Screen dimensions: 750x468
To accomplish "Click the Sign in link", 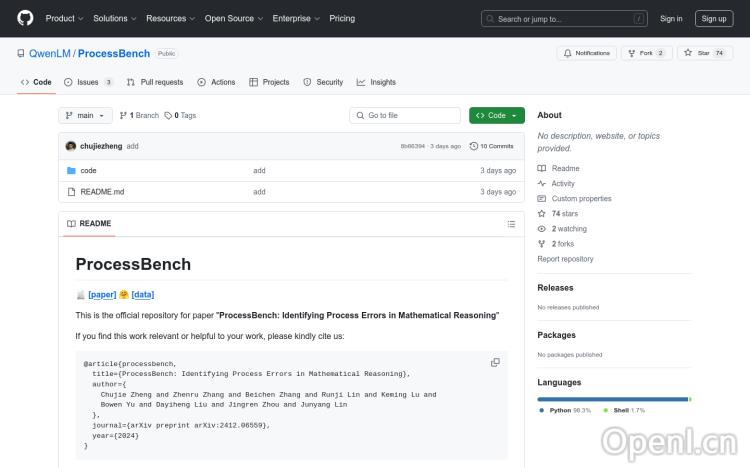I will [x=671, y=19].
